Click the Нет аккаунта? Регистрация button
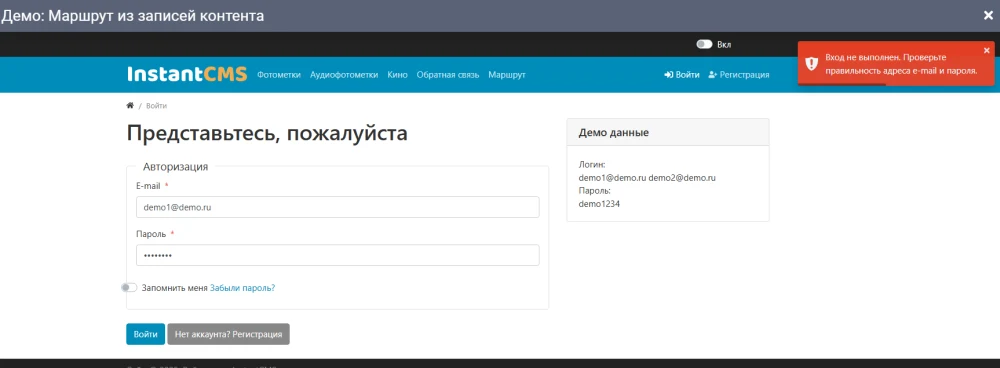 tap(228, 334)
